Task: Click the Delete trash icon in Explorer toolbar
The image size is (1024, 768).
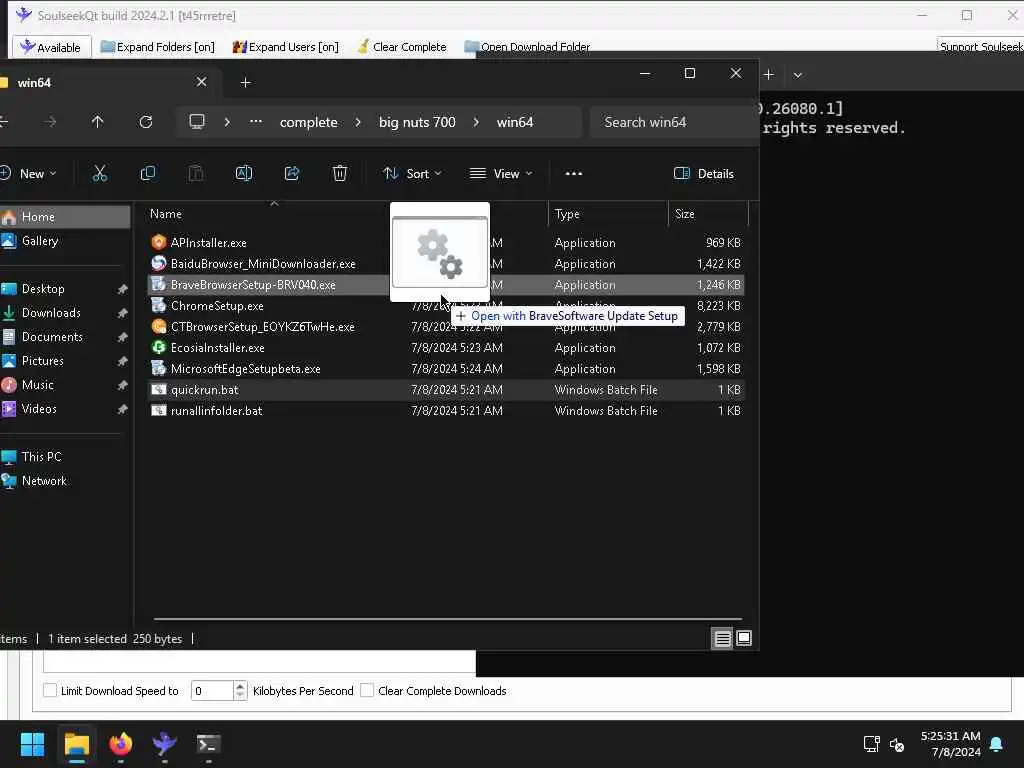Action: point(340,174)
